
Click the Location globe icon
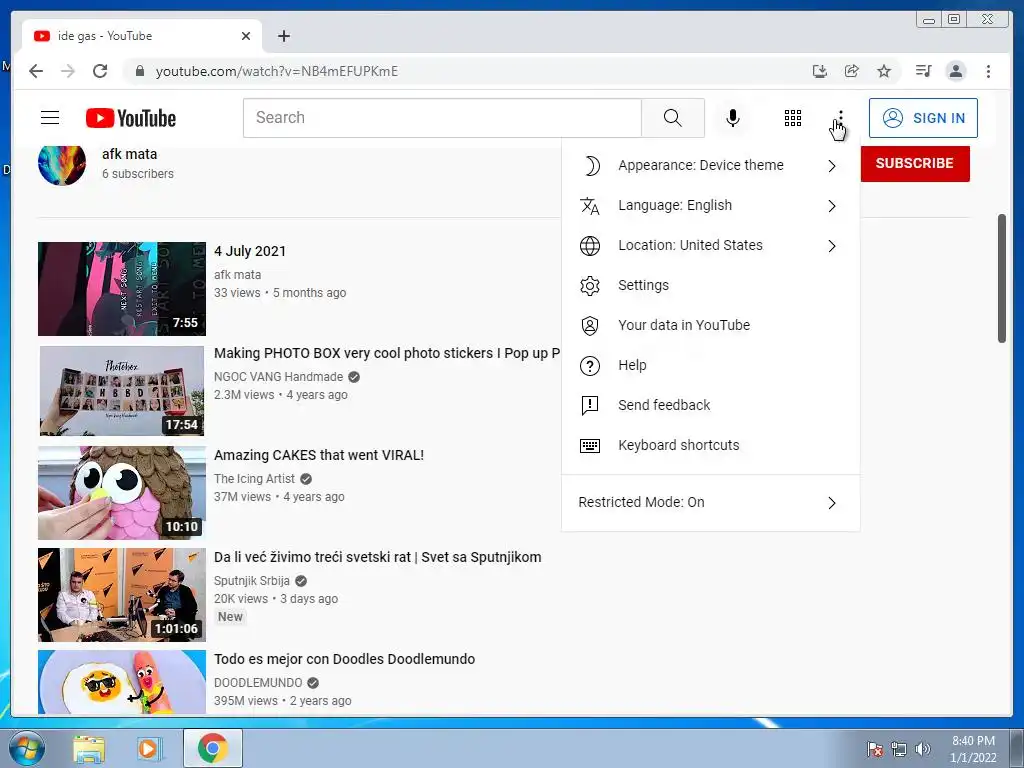point(590,246)
